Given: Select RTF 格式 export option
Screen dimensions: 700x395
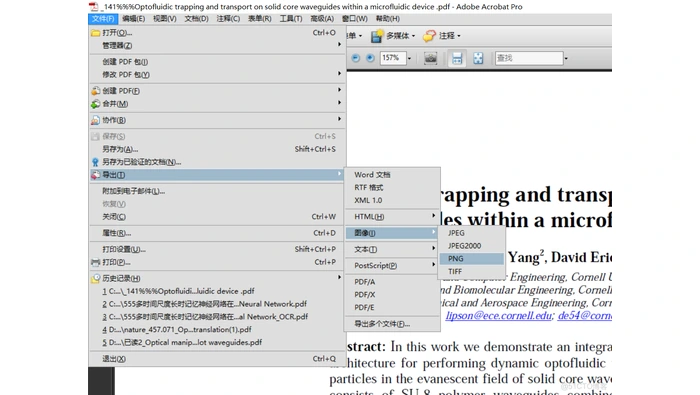Looking at the screenshot, I should [x=392, y=187].
